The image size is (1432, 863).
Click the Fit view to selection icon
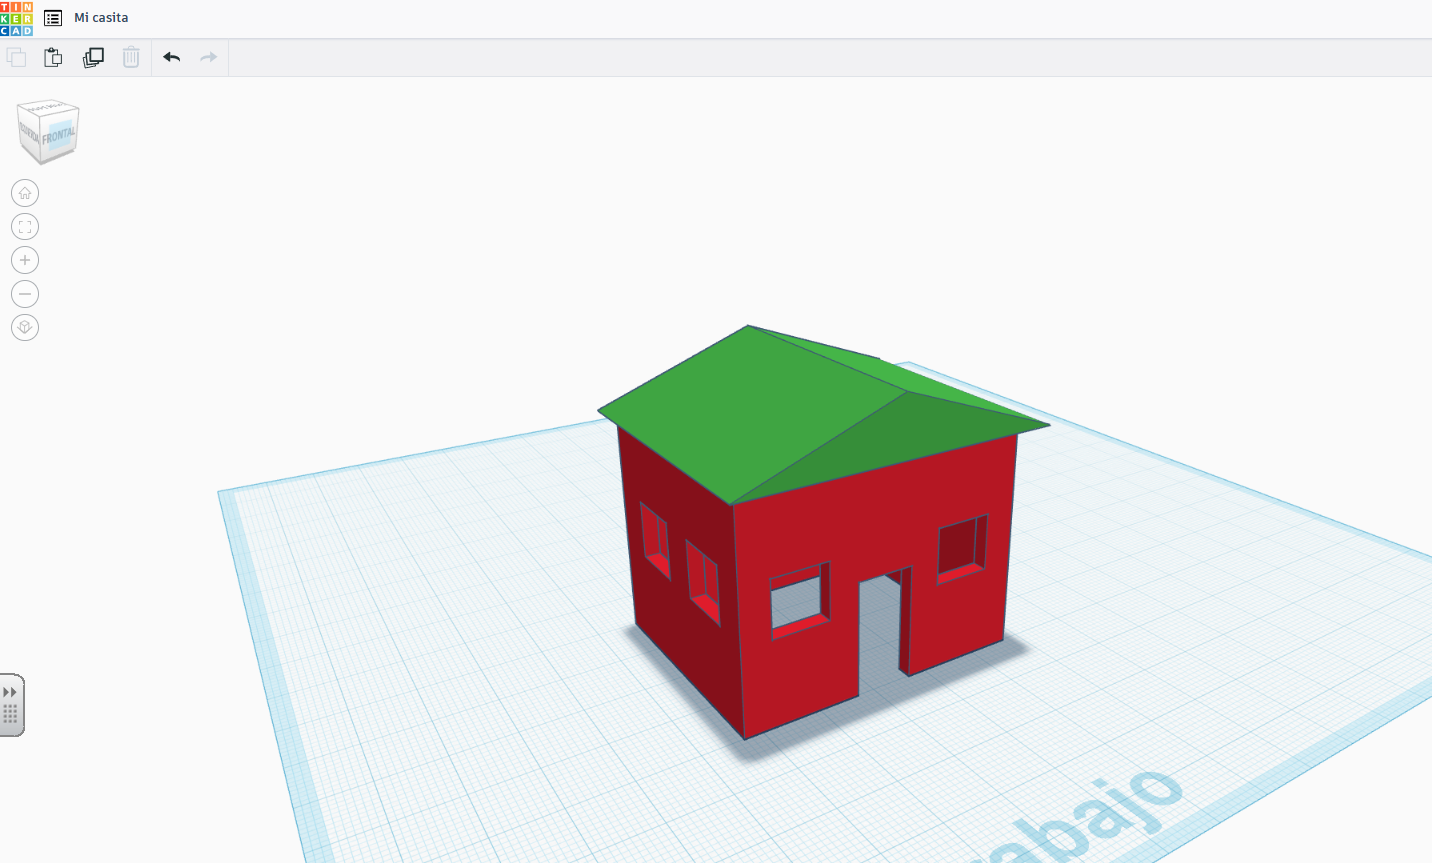pos(24,226)
